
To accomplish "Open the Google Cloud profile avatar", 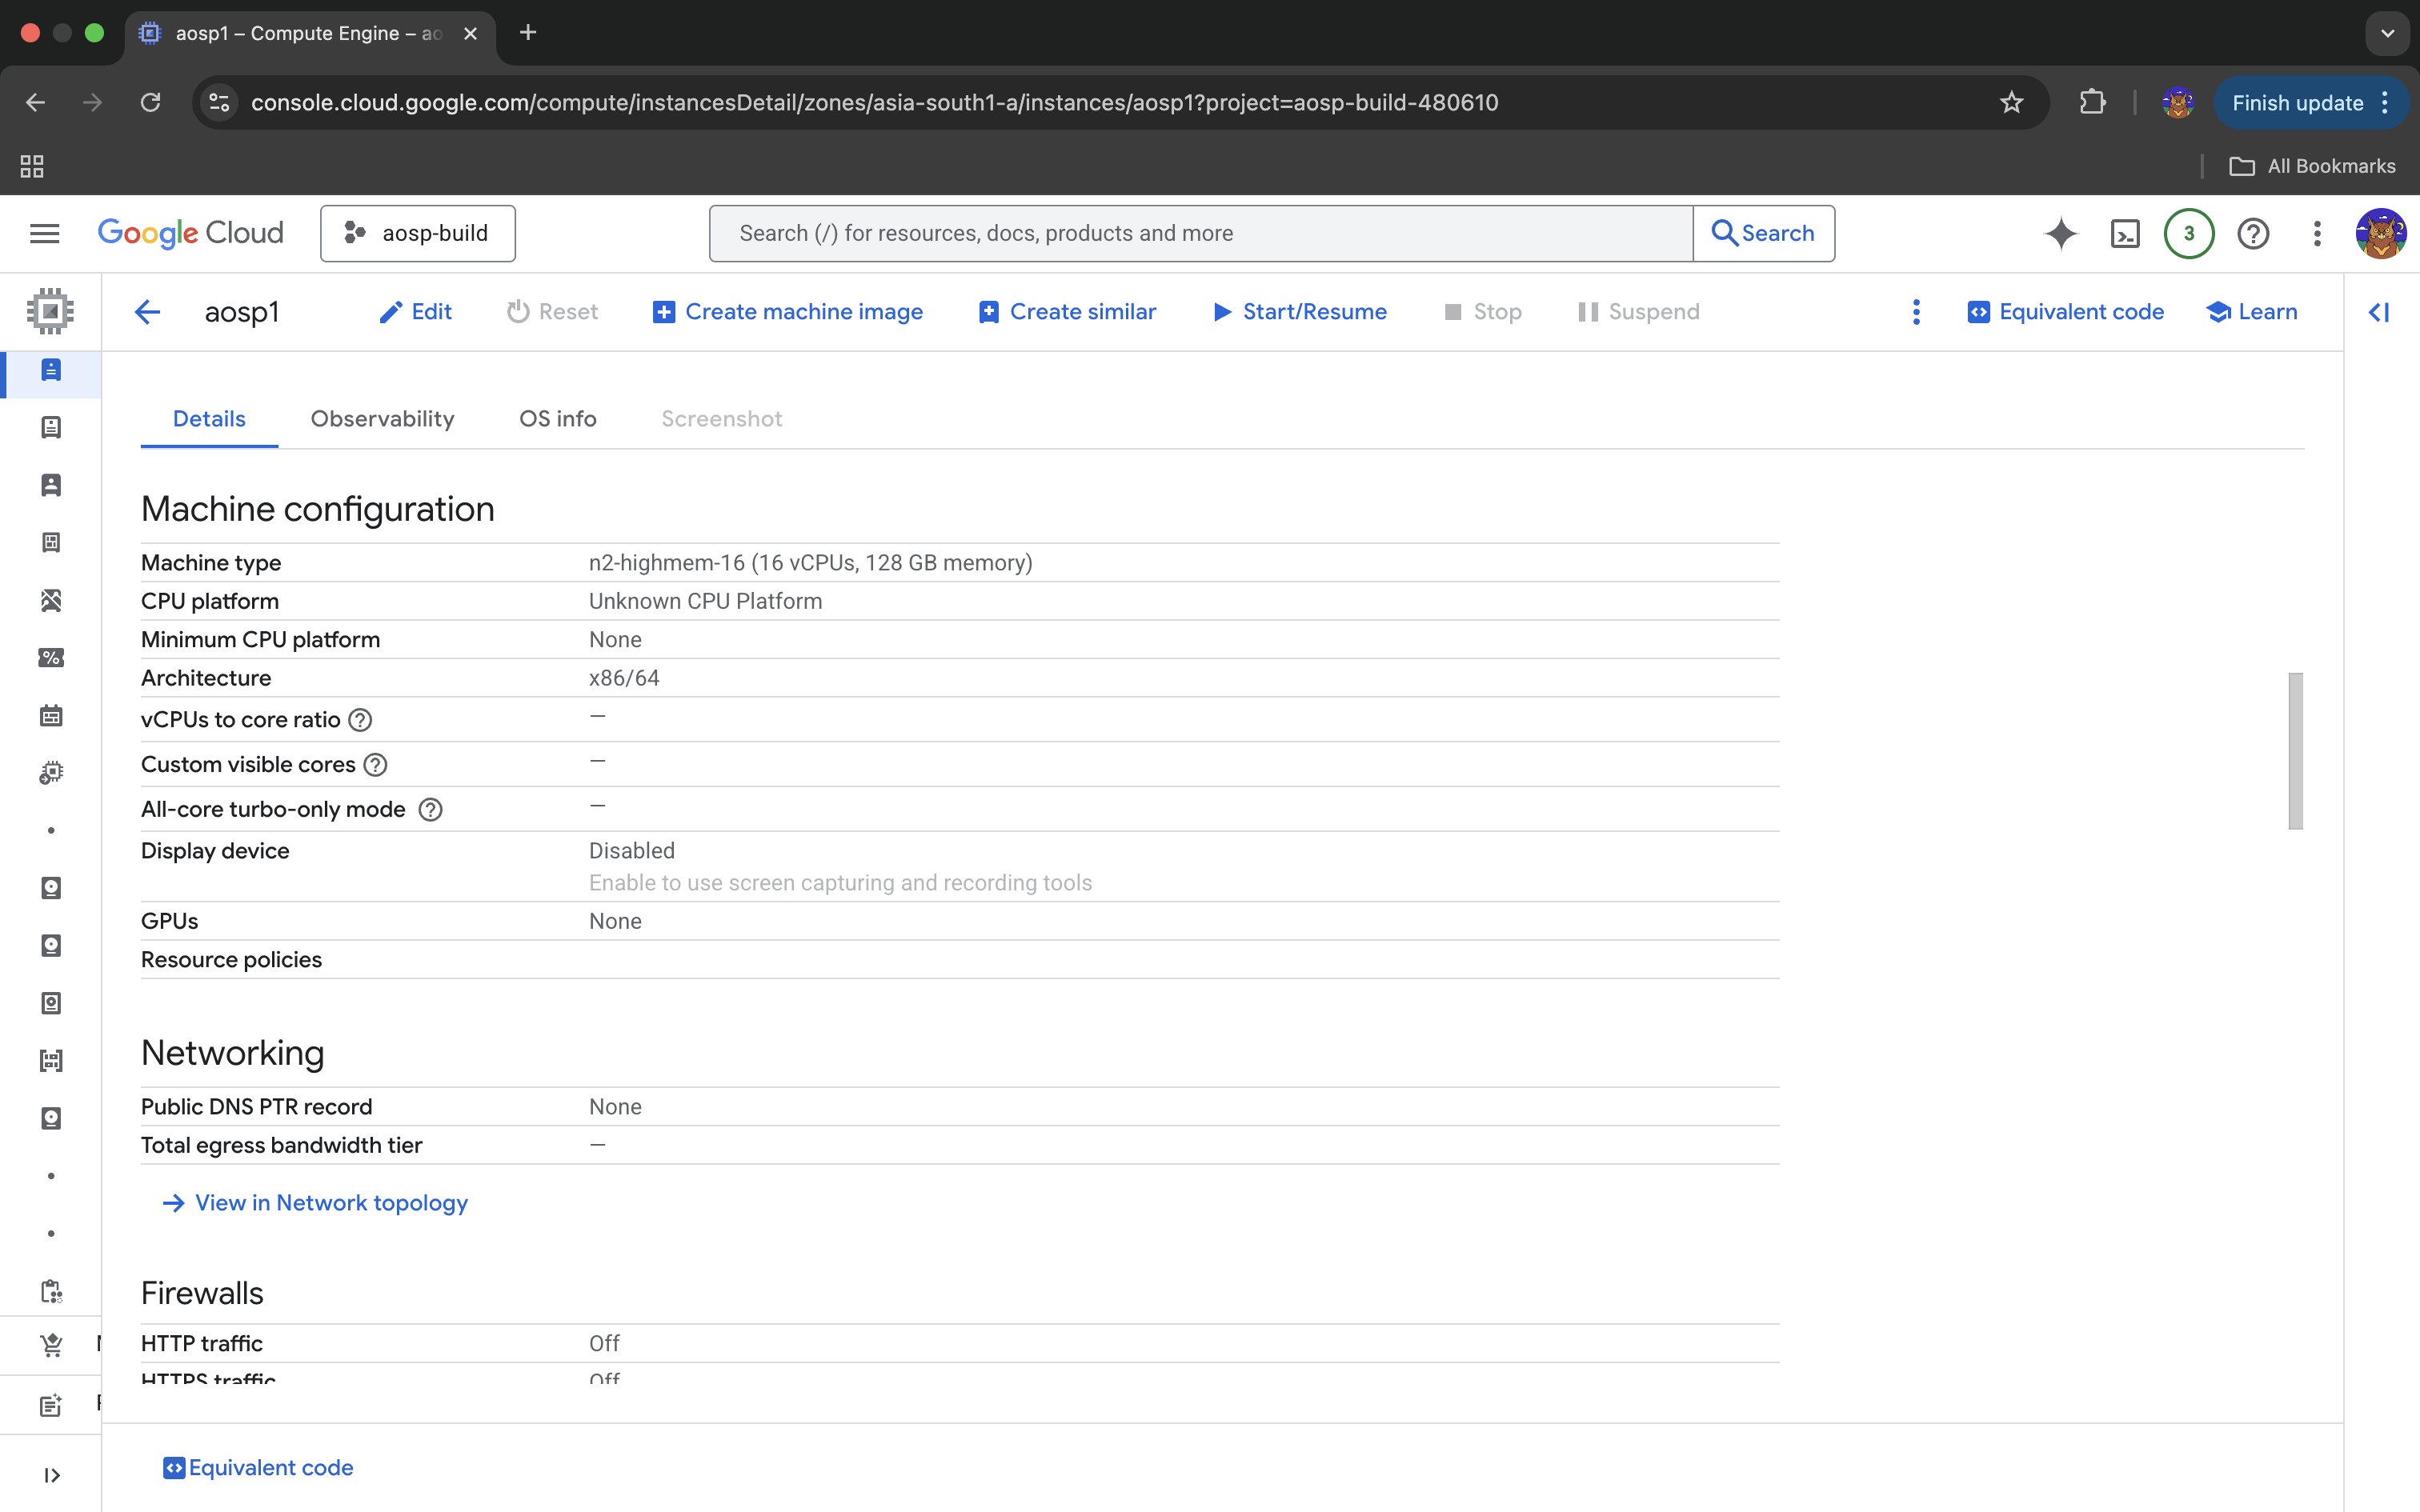I will click(2381, 233).
